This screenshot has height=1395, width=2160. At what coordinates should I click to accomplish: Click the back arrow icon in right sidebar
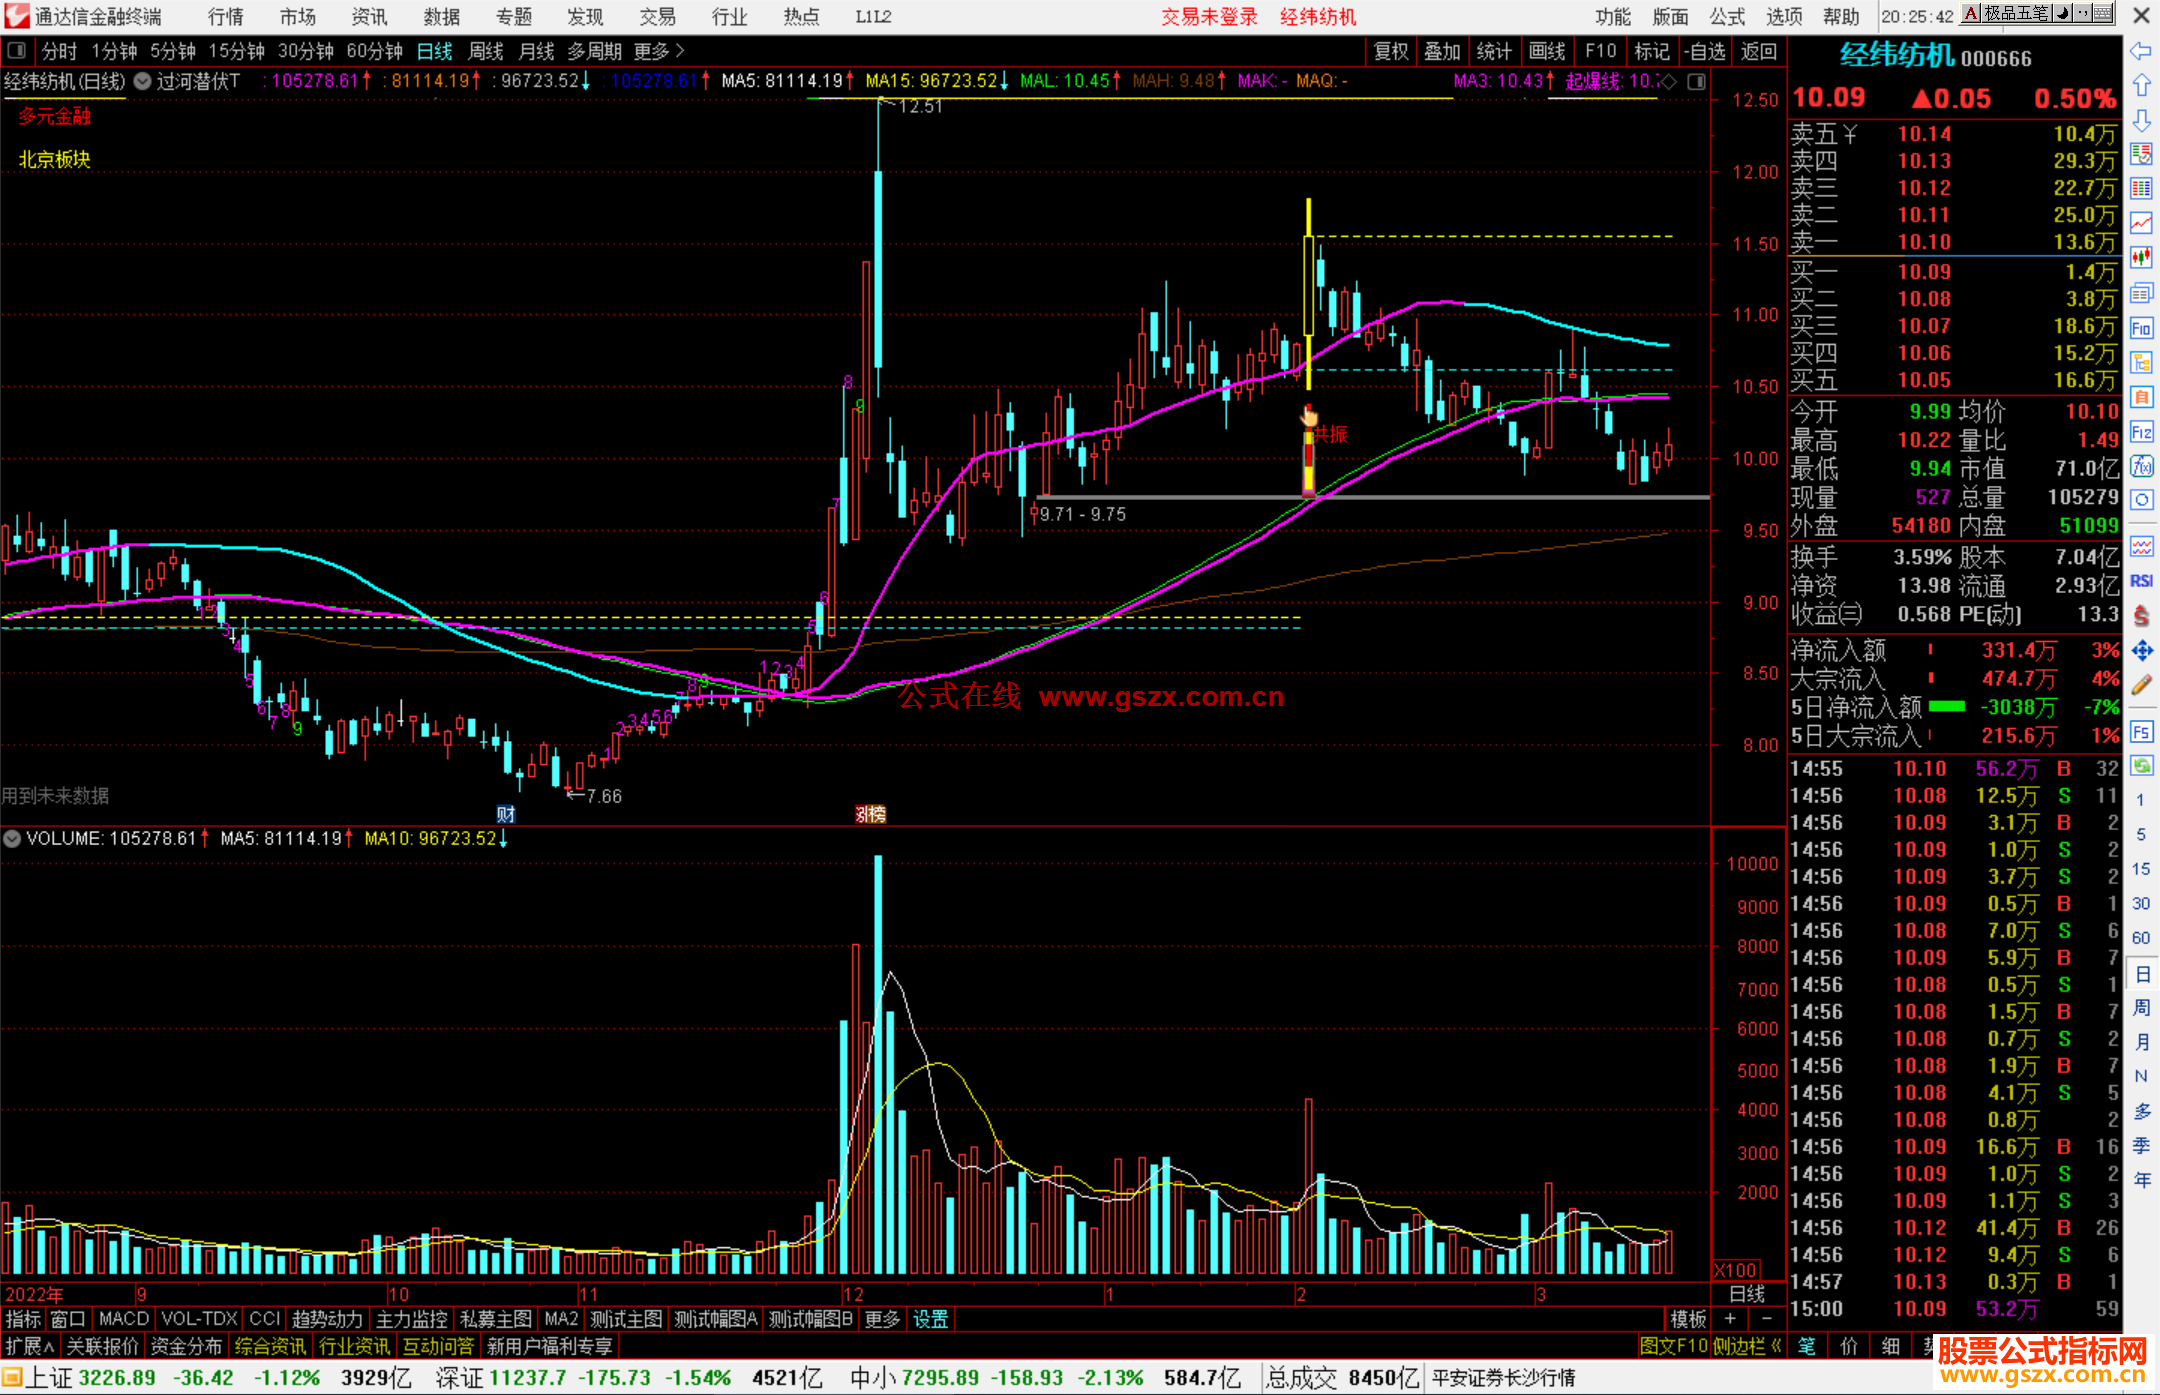[x=2141, y=51]
